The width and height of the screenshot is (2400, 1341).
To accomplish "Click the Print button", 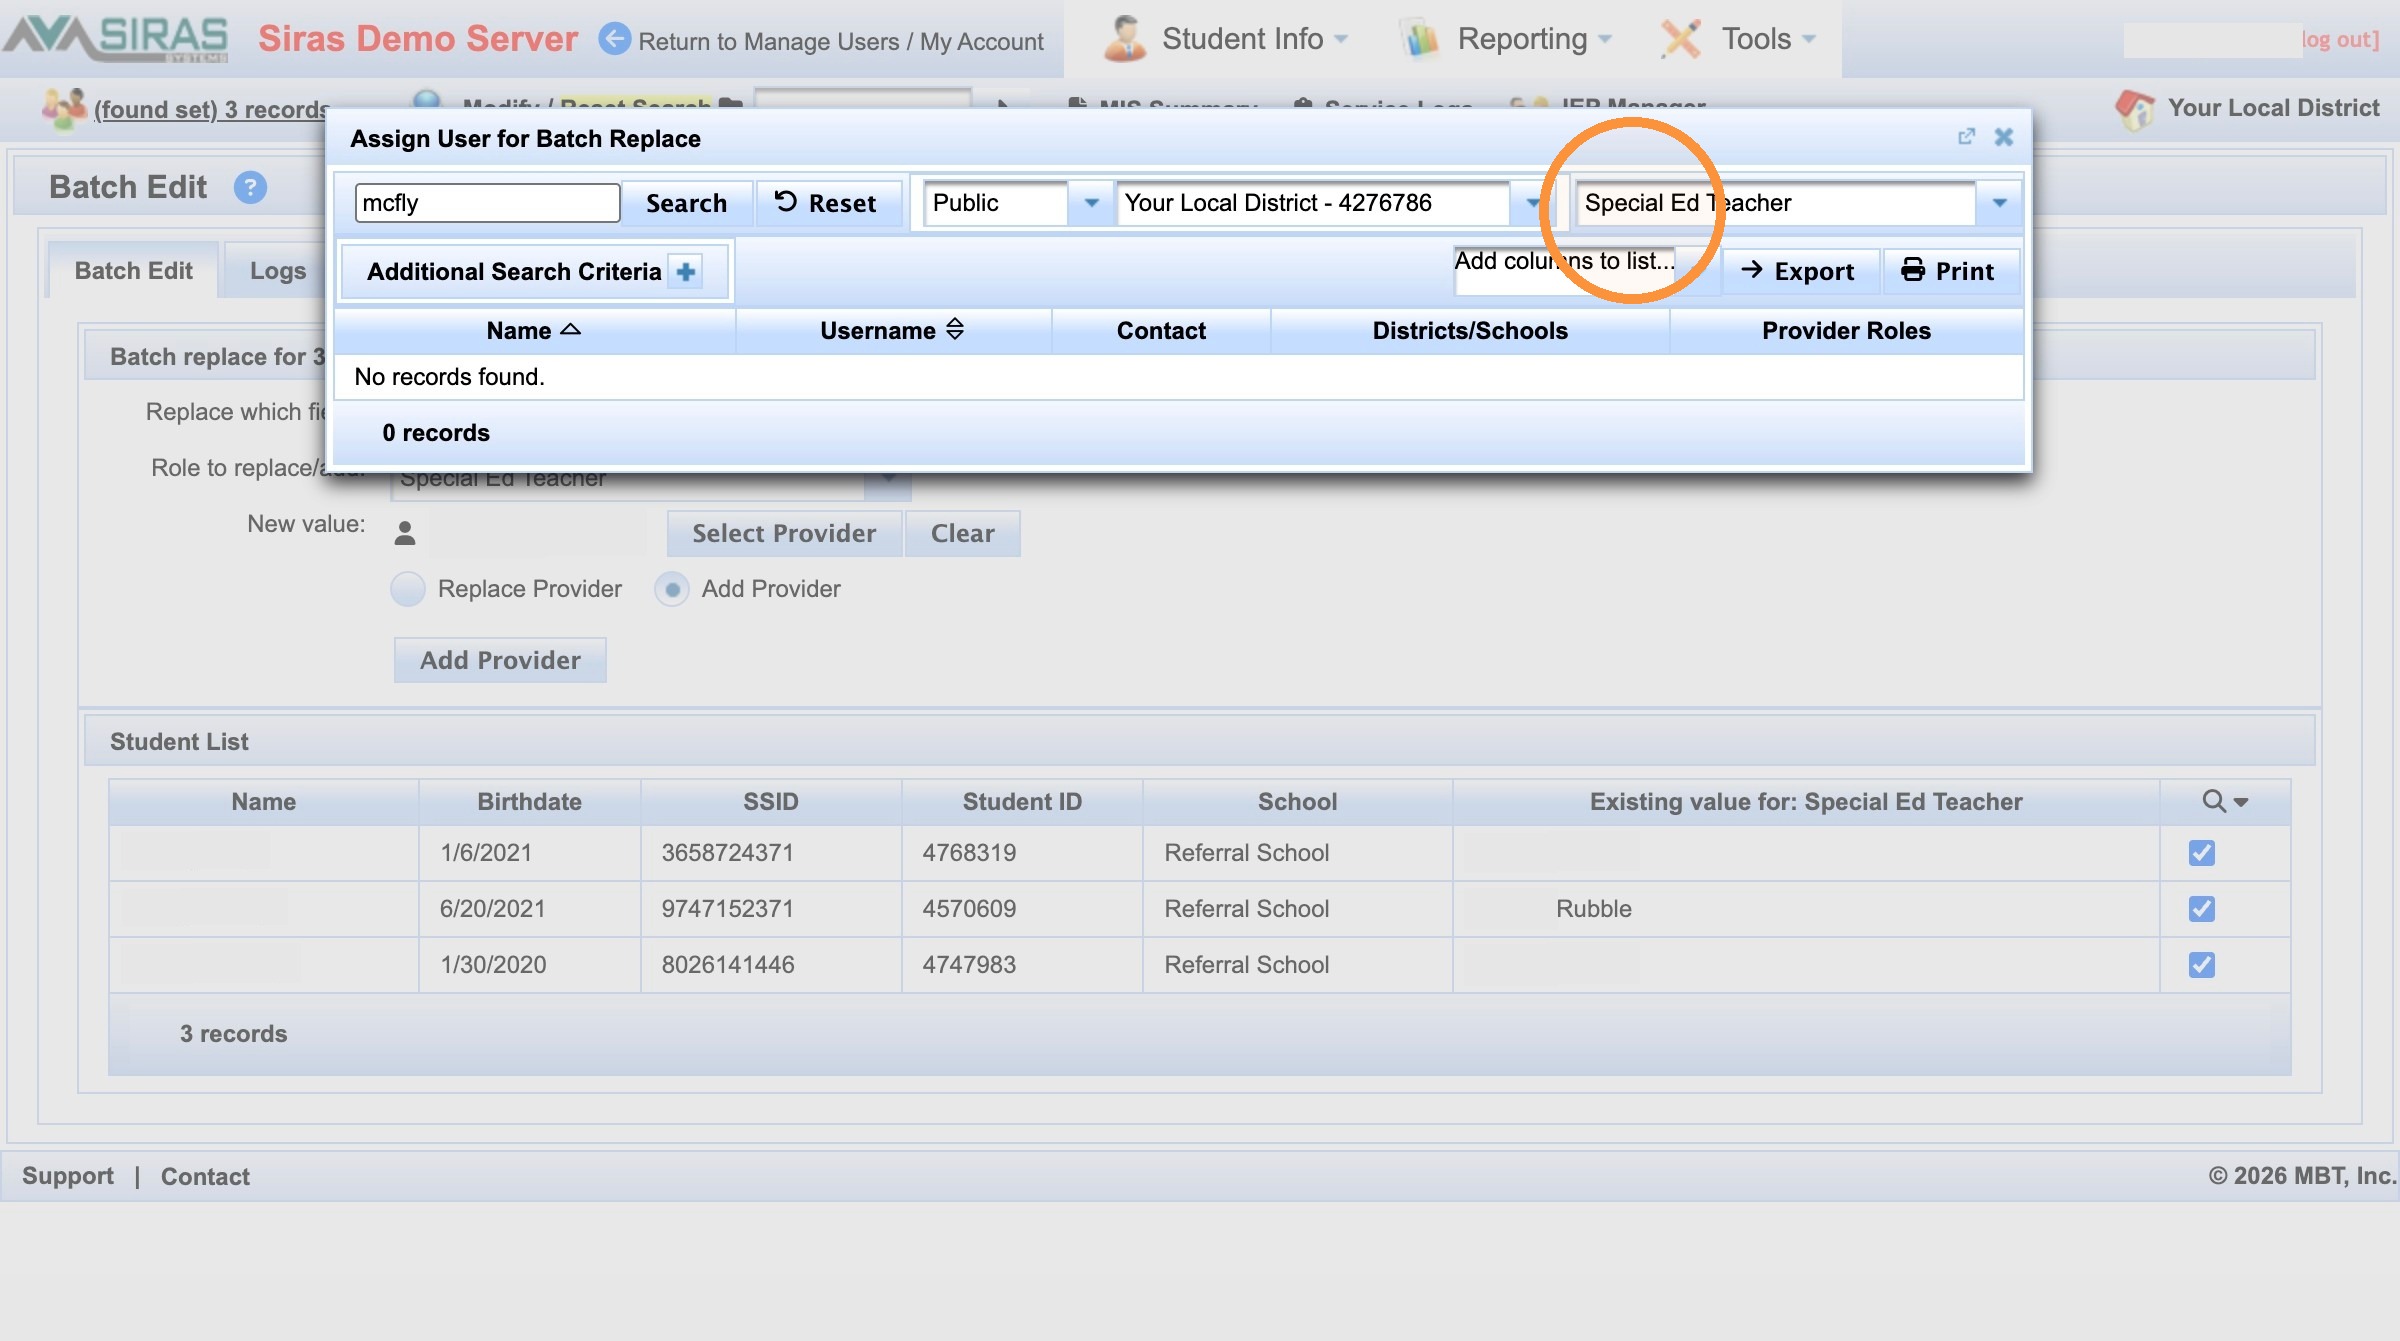I will (x=1950, y=271).
